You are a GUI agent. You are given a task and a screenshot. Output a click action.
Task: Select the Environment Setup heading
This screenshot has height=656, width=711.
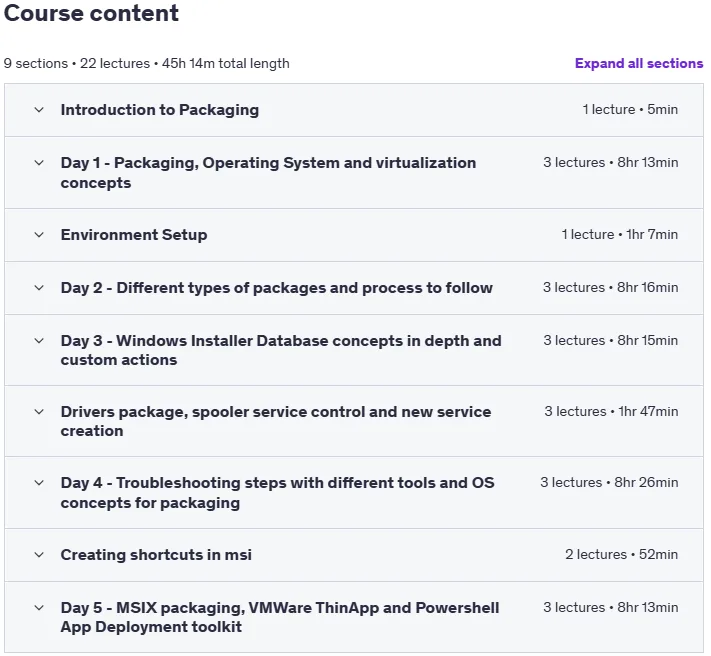(134, 235)
